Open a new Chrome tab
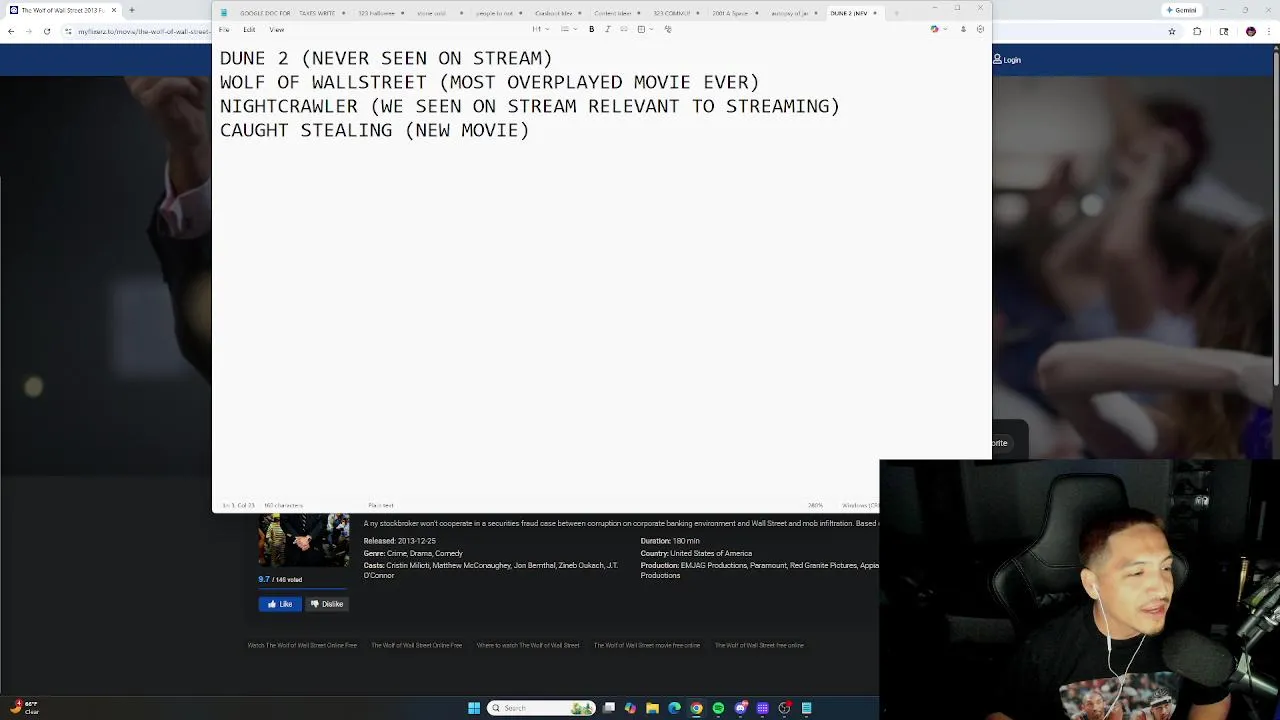Viewport: 1280px width, 720px height. tap(131, 10)
